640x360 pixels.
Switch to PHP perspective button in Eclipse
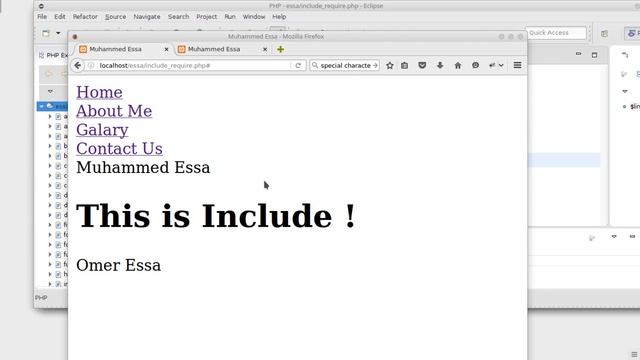(632, 33)
